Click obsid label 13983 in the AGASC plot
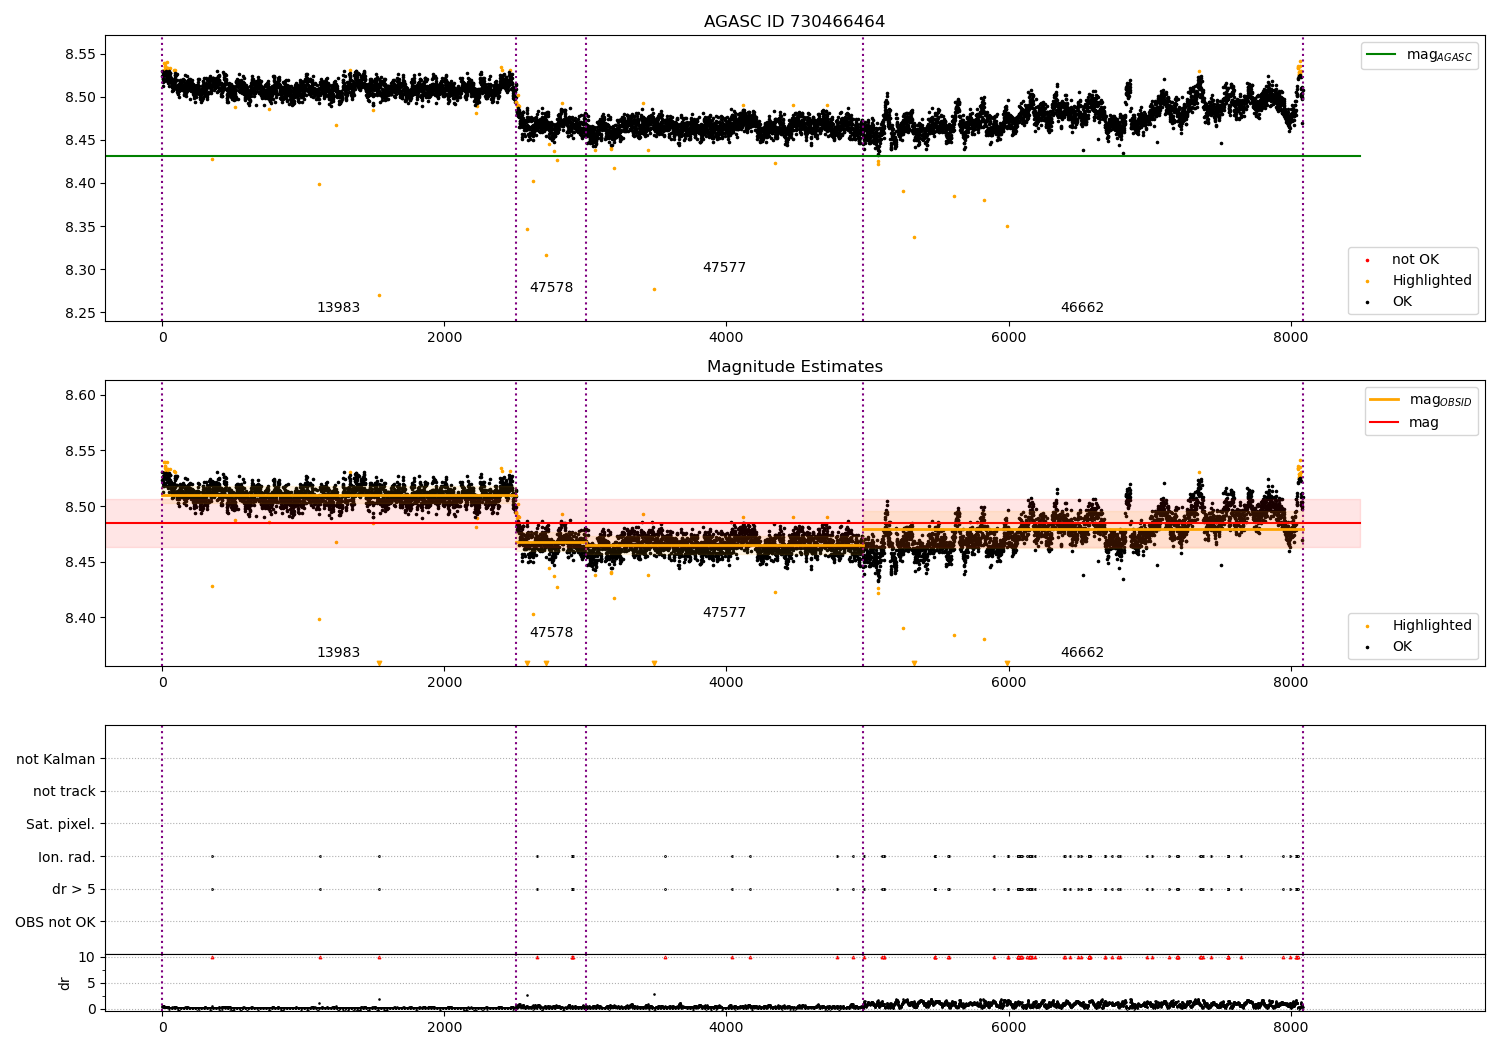1500x1050 pixels. [338, 308]
